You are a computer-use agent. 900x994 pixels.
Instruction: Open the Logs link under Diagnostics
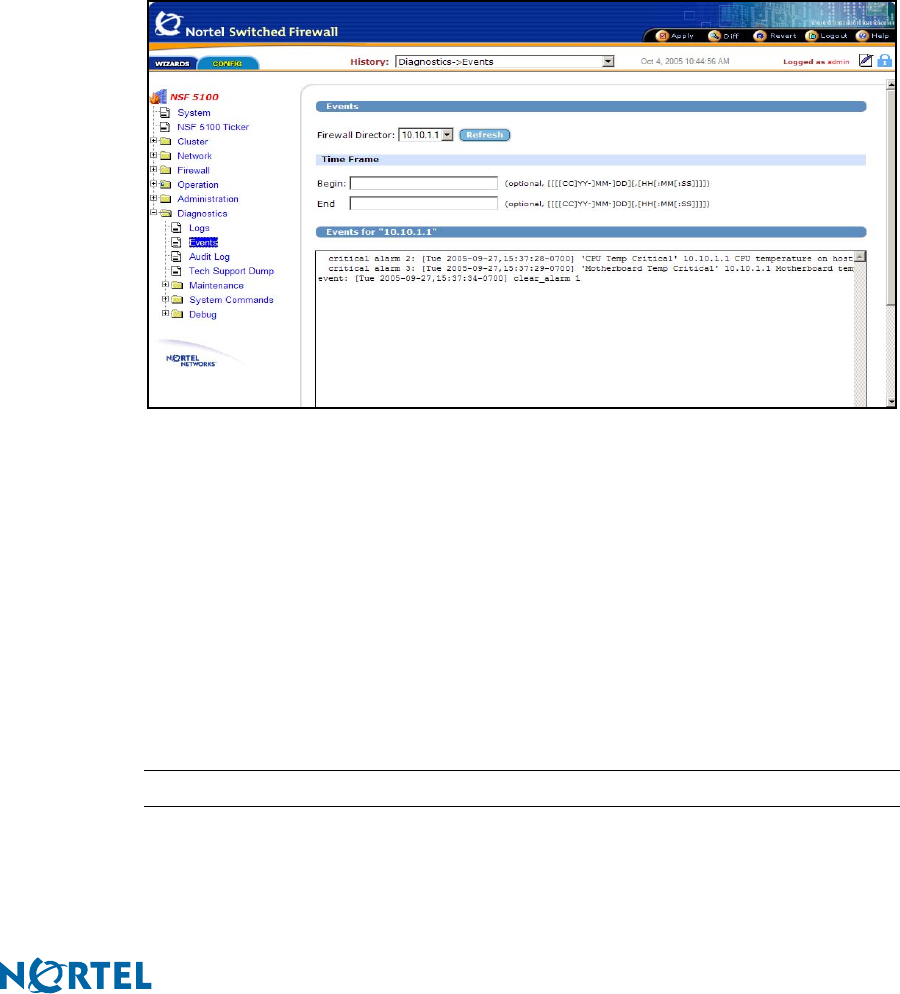[199, 228]
